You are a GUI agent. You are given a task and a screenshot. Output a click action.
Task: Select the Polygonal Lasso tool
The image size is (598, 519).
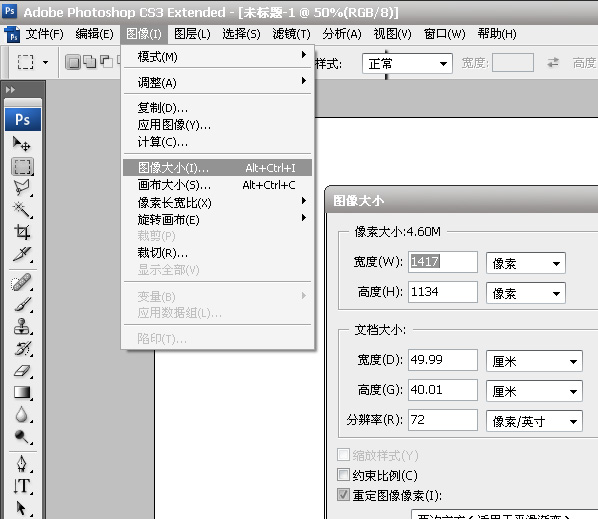click(x=22, y=188)
